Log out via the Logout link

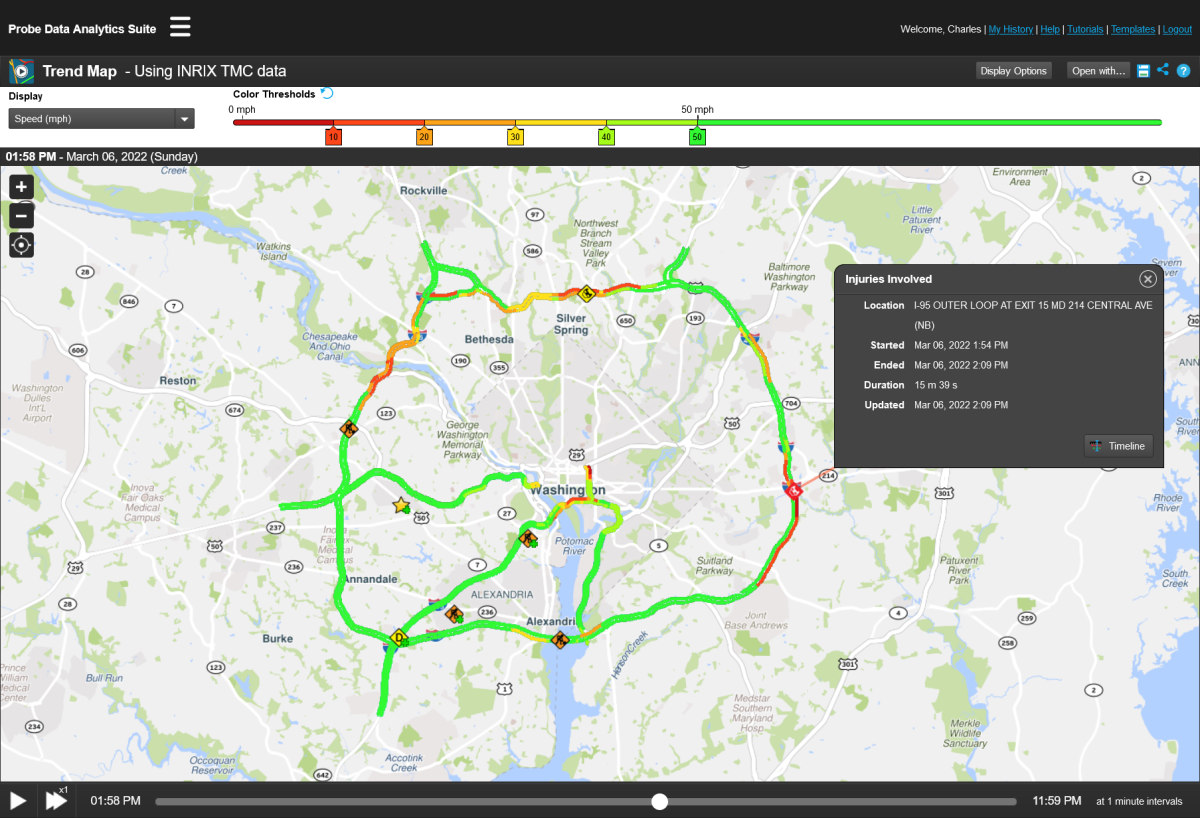(x=1175, y=29)
